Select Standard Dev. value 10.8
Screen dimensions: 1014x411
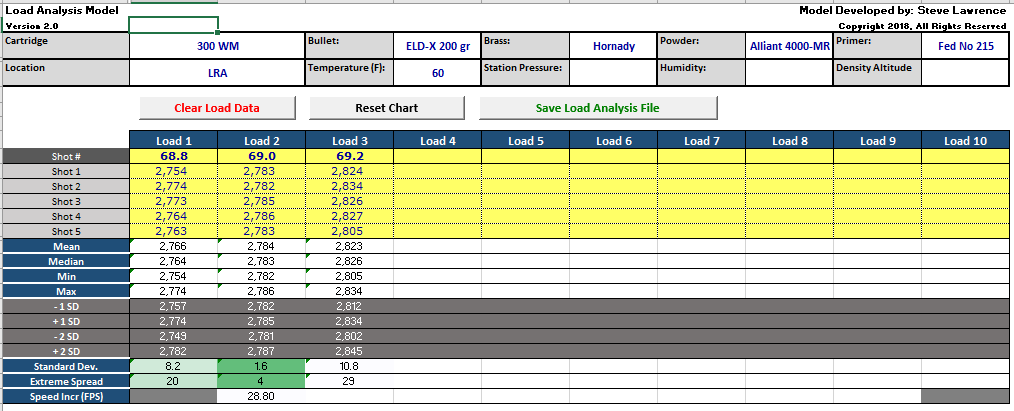click(x=350, y=366)
